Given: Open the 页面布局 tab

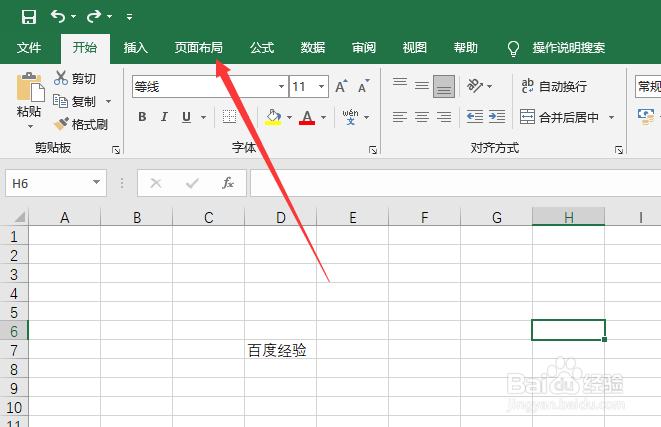Looking at the screenshot, I should (199, 48).
